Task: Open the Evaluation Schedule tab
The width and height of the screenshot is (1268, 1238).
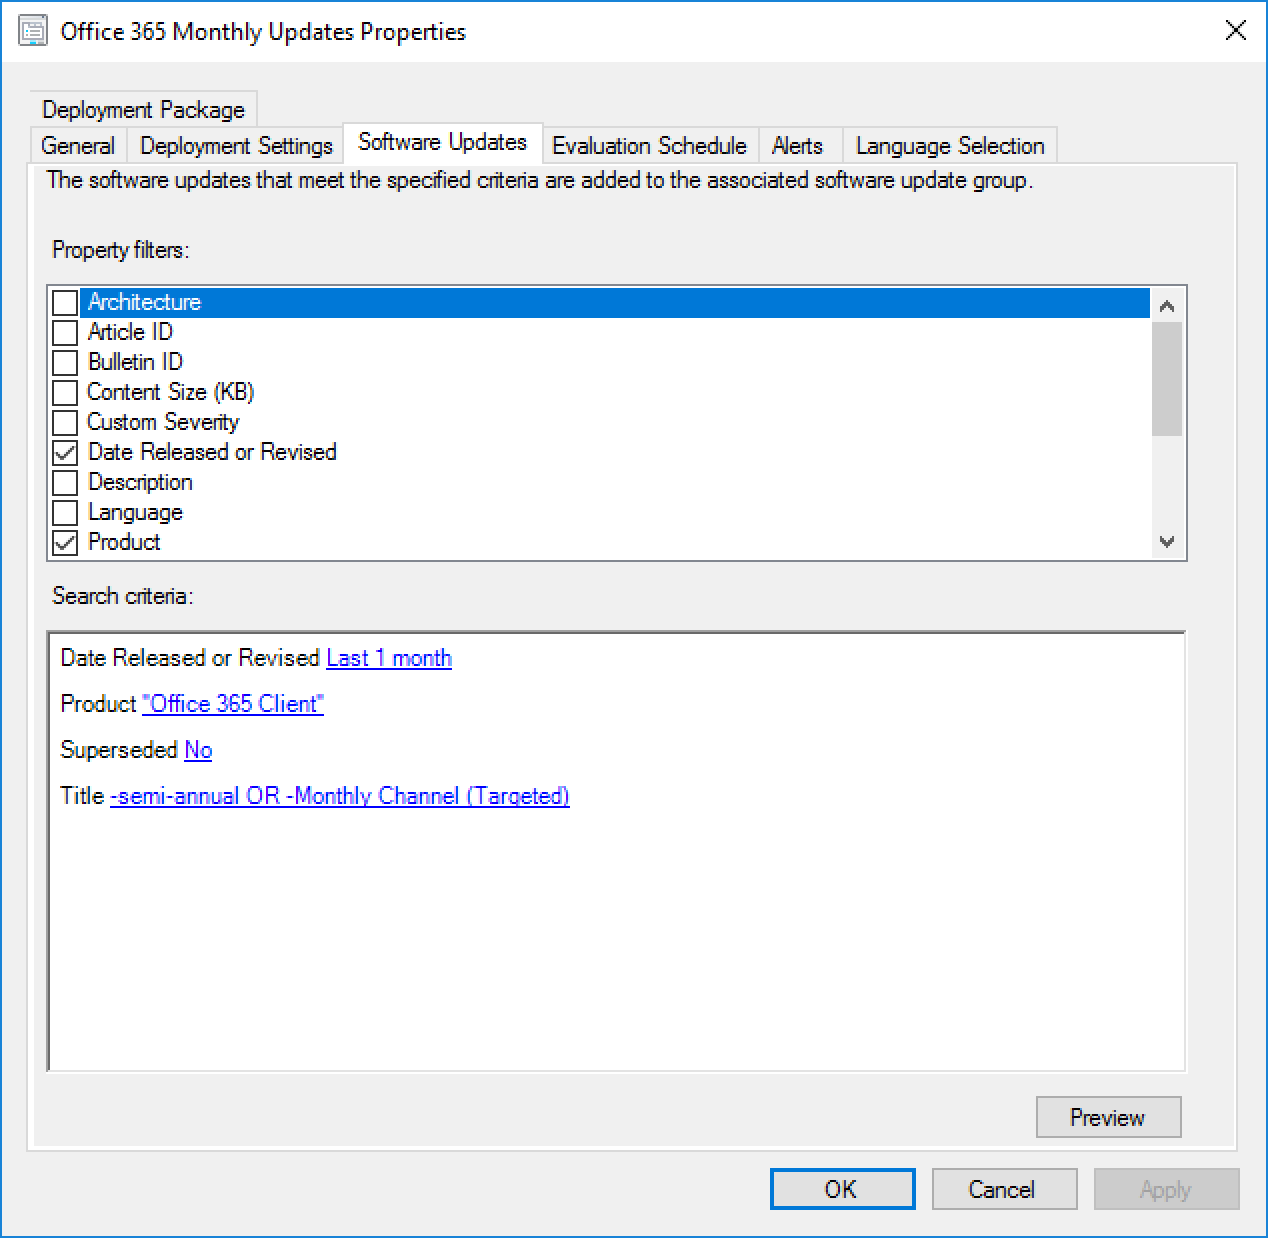Action: pyautogui.click(x=649, y=146)
